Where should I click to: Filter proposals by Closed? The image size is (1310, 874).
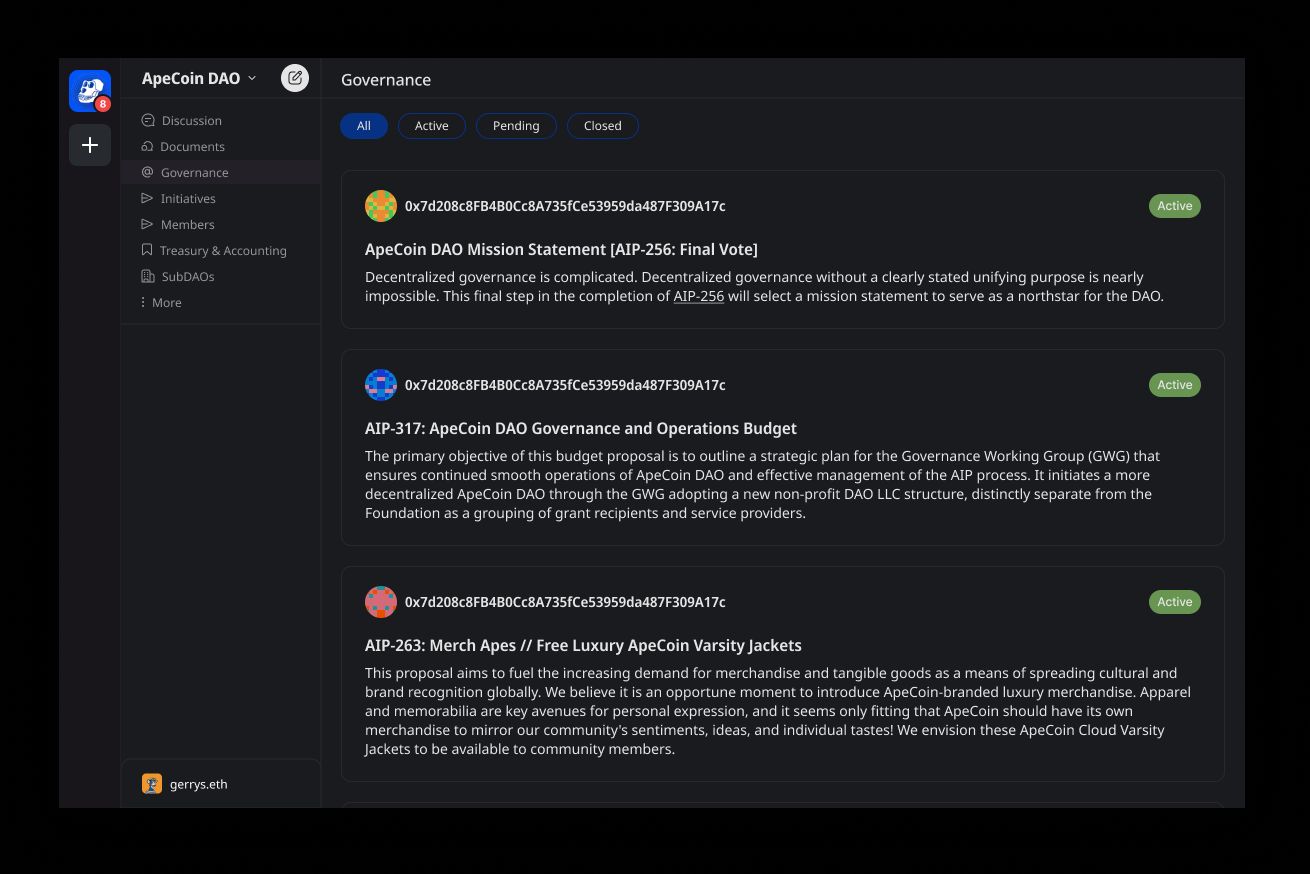tap(603, 126)
